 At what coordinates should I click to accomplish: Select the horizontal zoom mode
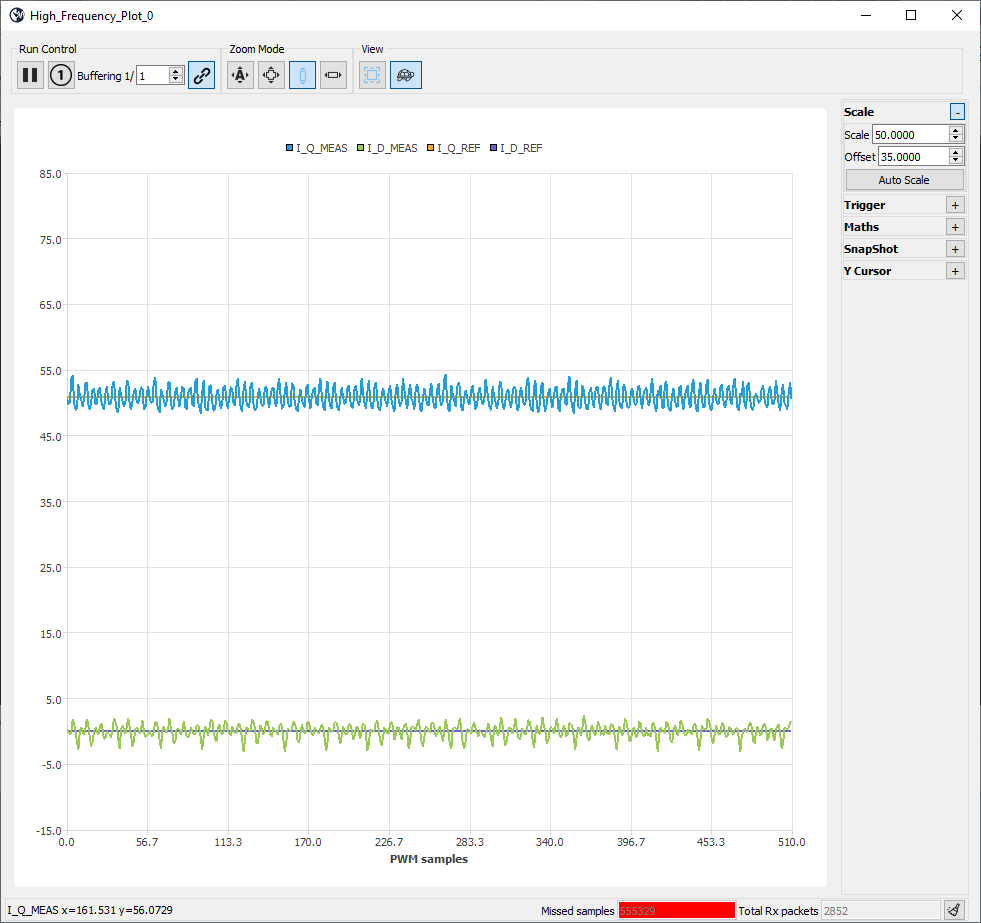click(333, 75)
